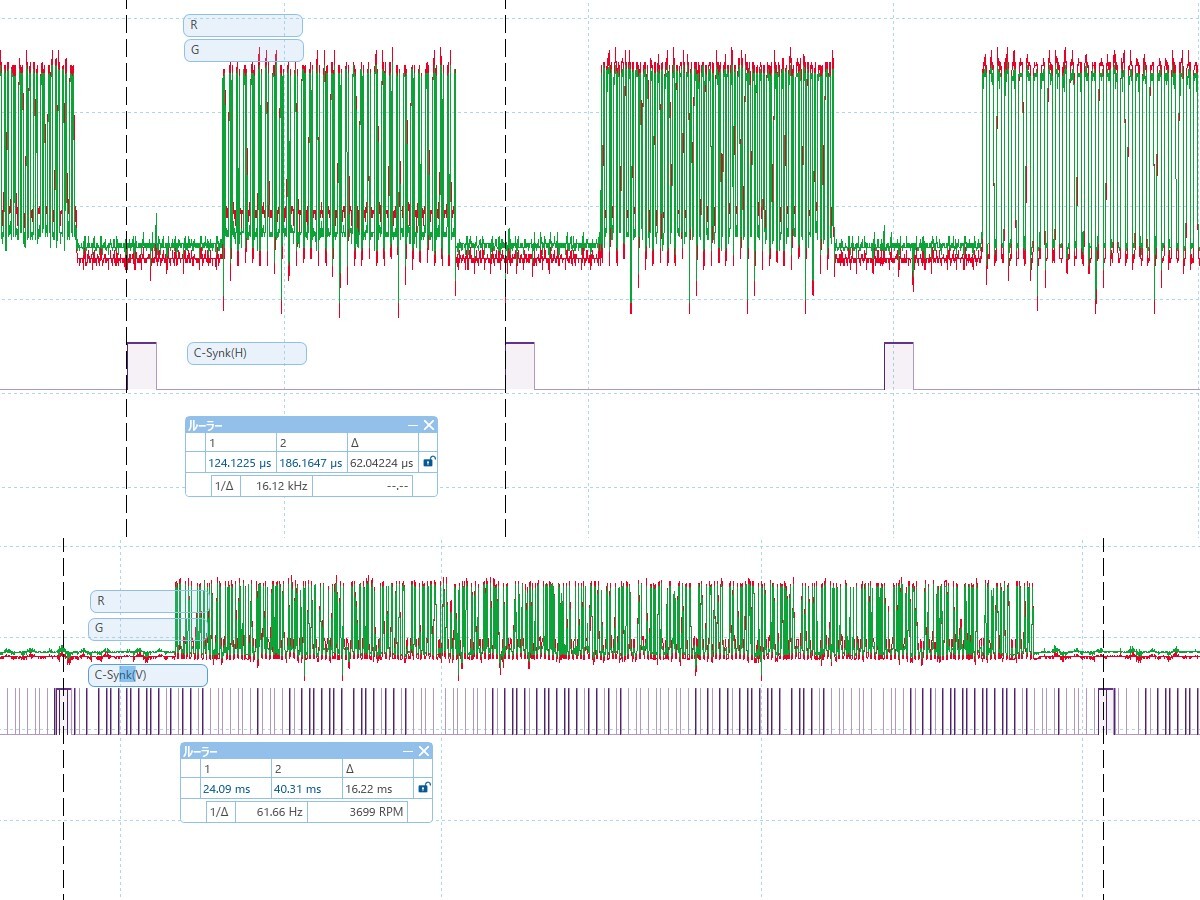1200x900 pixels.
Task: Select the C-Synk(H) channel label
Action: click(247, 353)
